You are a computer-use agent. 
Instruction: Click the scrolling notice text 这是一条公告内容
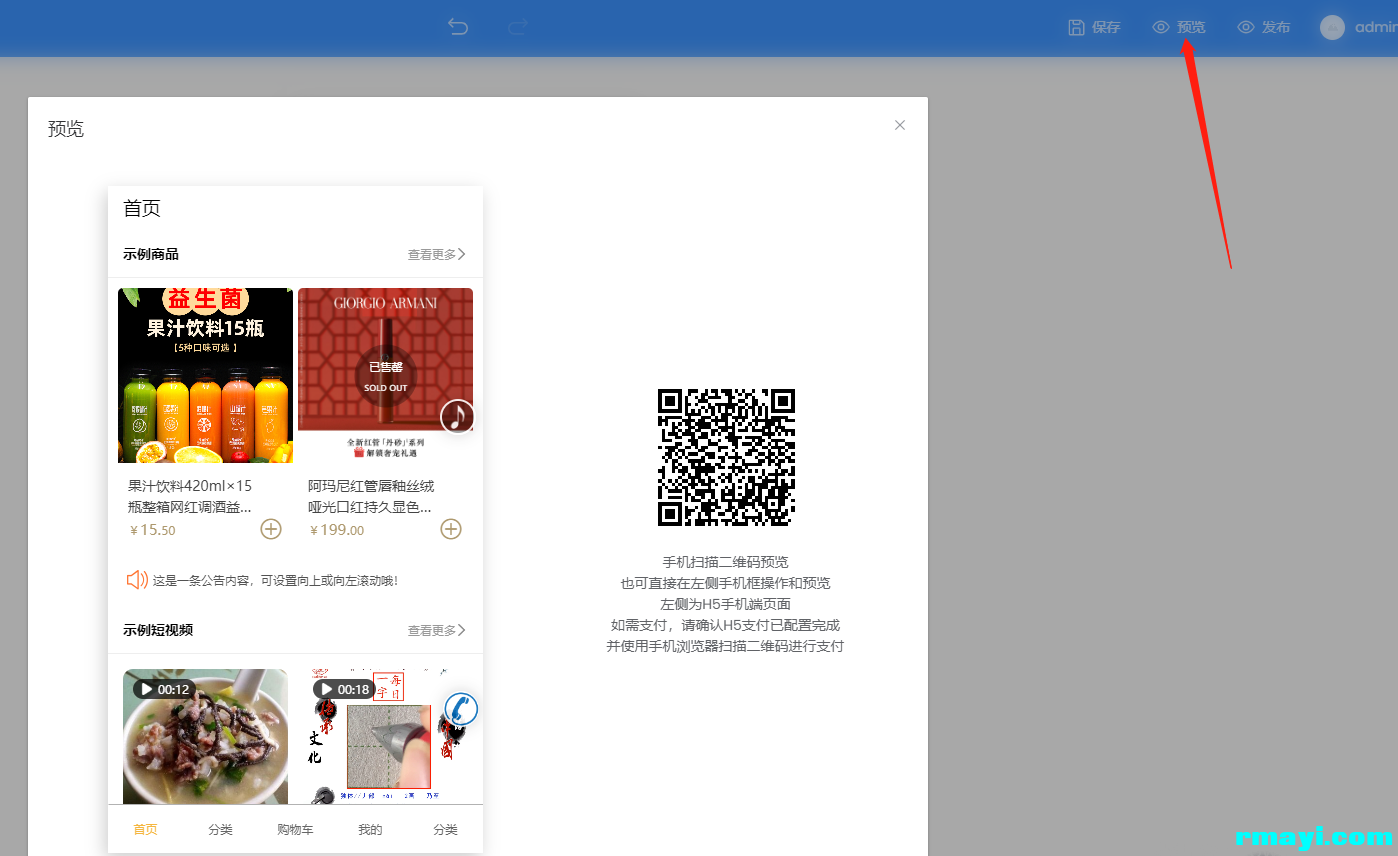275,580
